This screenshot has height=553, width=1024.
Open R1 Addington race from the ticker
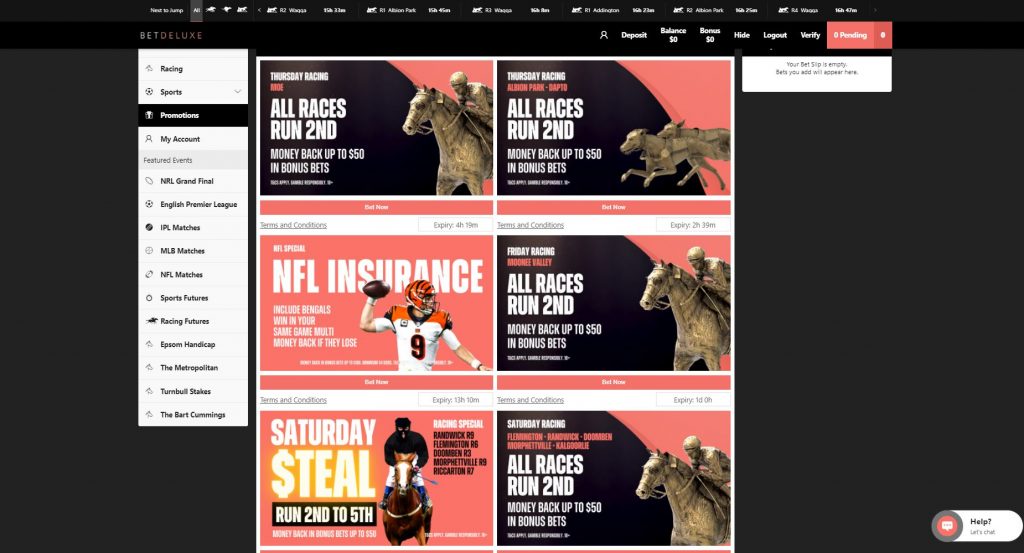613,10
